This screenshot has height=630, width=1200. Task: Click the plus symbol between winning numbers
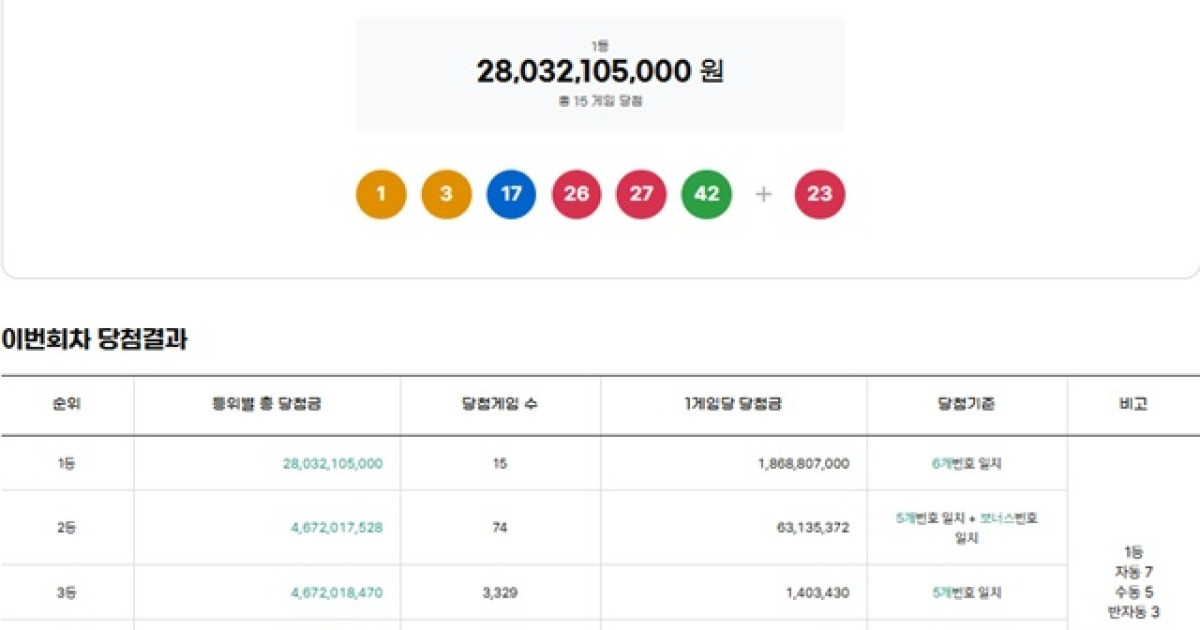pos(762,194)
